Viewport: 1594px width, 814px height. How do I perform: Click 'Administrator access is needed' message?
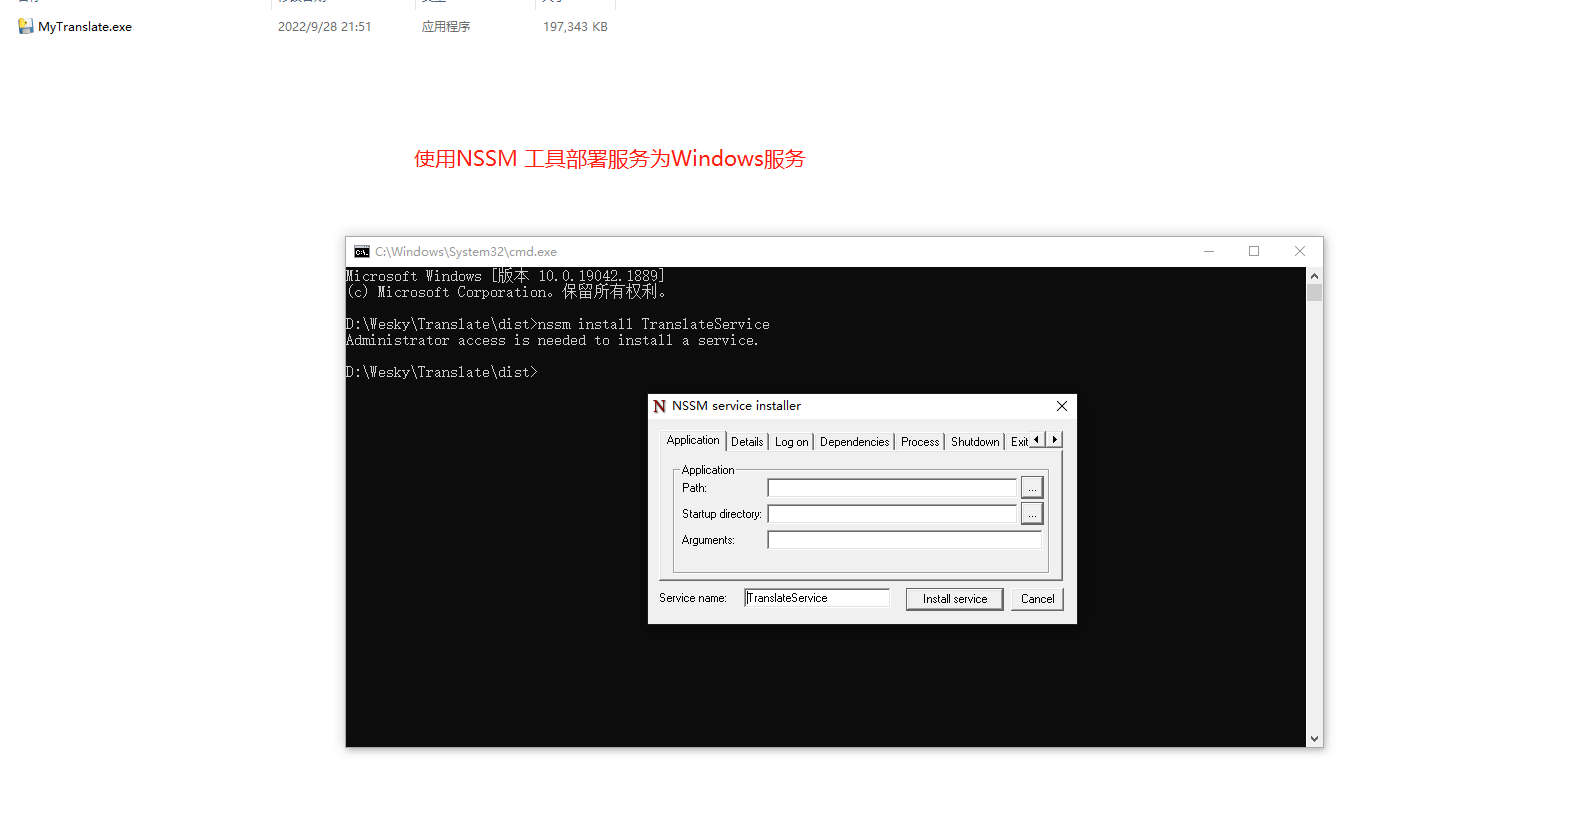pyautogui.click(x=552, y=340)
